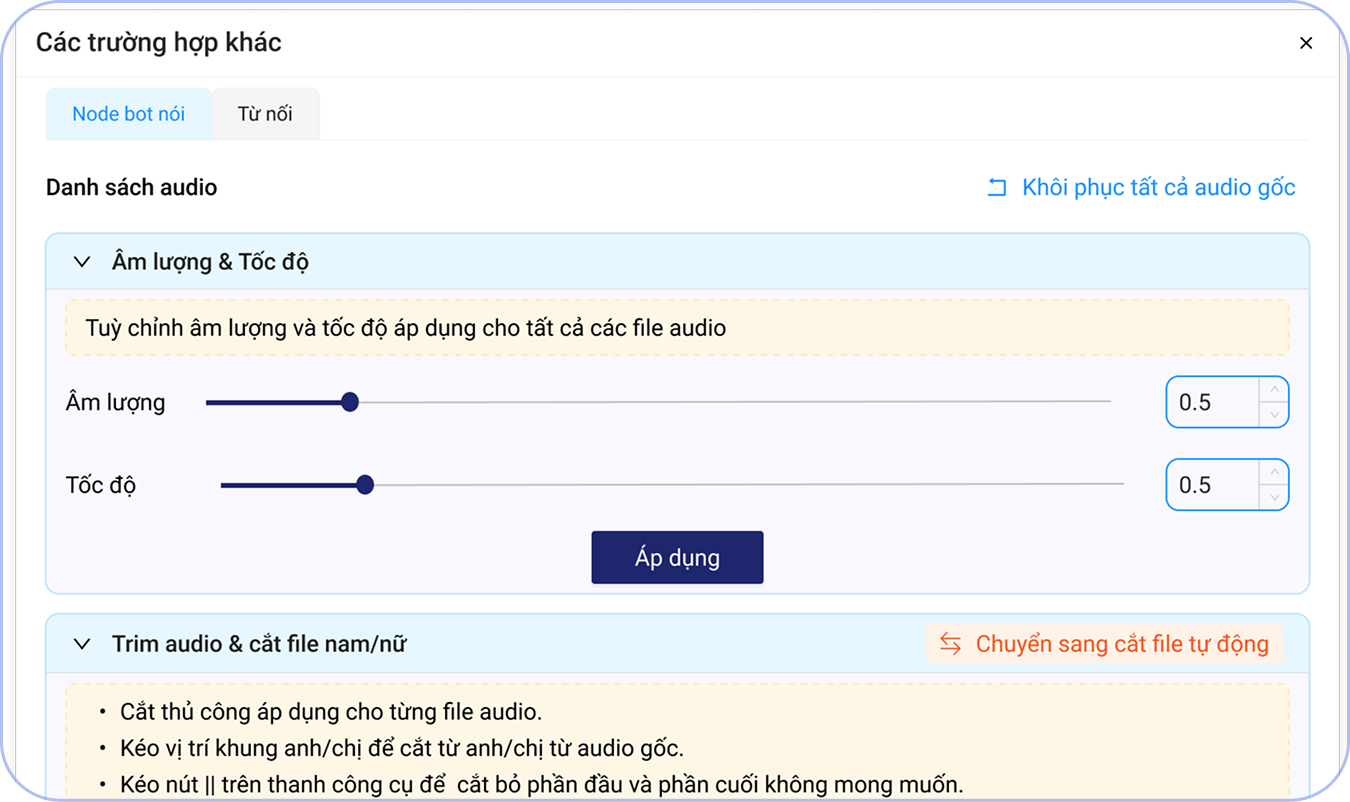
Task: Focus the Tốc độ value input field
Action: coord(1213,485)
